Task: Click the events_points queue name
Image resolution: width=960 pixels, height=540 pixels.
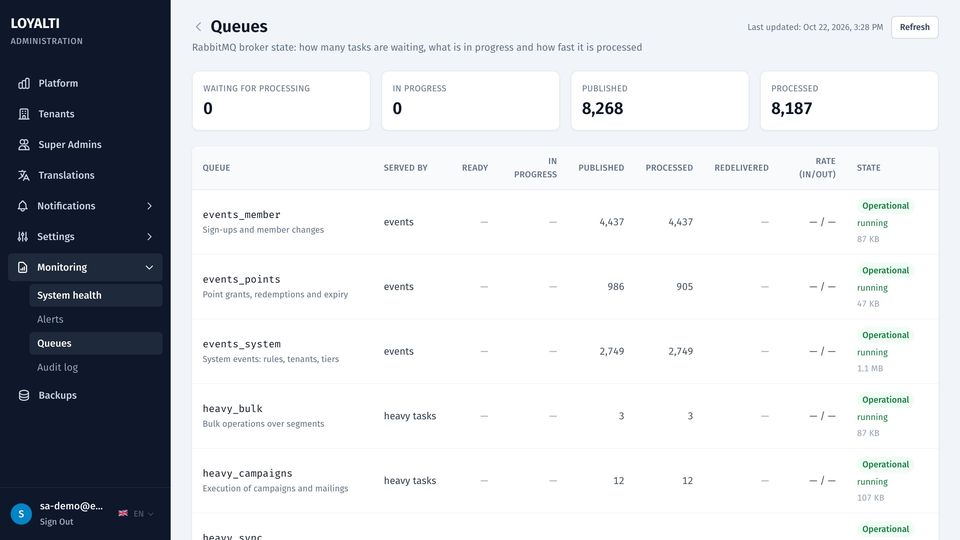Action: [241, 279]
